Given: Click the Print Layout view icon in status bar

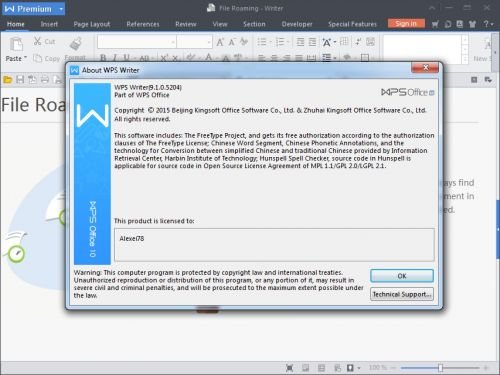Looking at the screenshot, I should tap(305, 368).
